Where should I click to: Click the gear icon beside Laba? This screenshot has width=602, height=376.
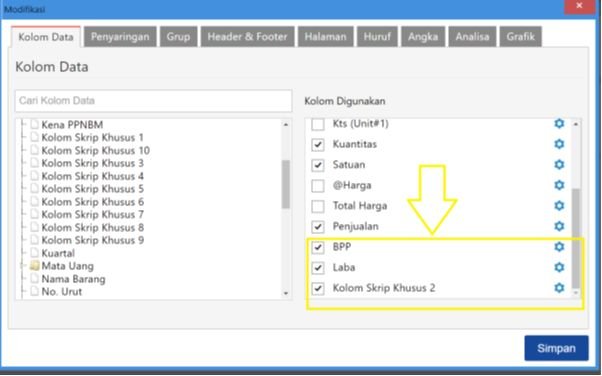(559, 267)
